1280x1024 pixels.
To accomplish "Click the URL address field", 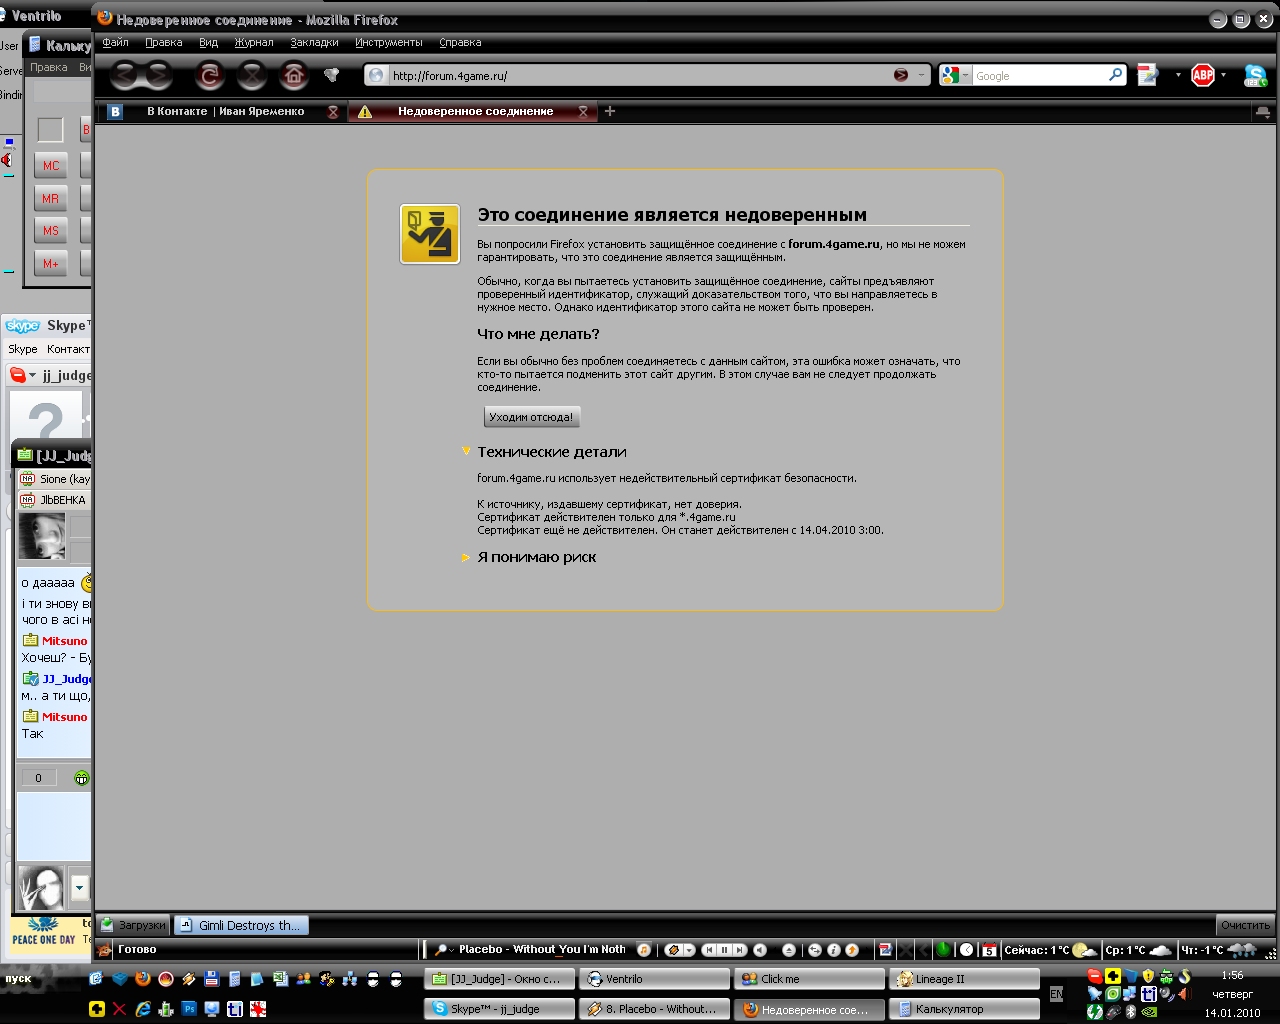I will 640,75.
